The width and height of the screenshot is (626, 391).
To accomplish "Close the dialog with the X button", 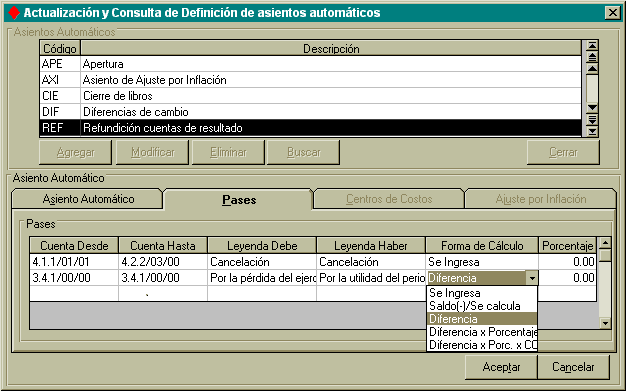I will pos(612,13).
